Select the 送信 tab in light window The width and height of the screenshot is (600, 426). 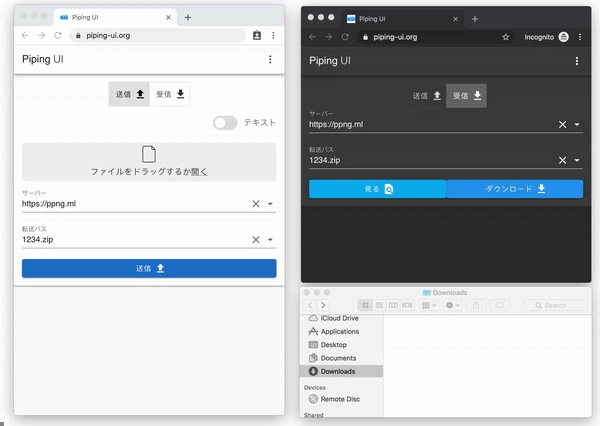[129, 94]
